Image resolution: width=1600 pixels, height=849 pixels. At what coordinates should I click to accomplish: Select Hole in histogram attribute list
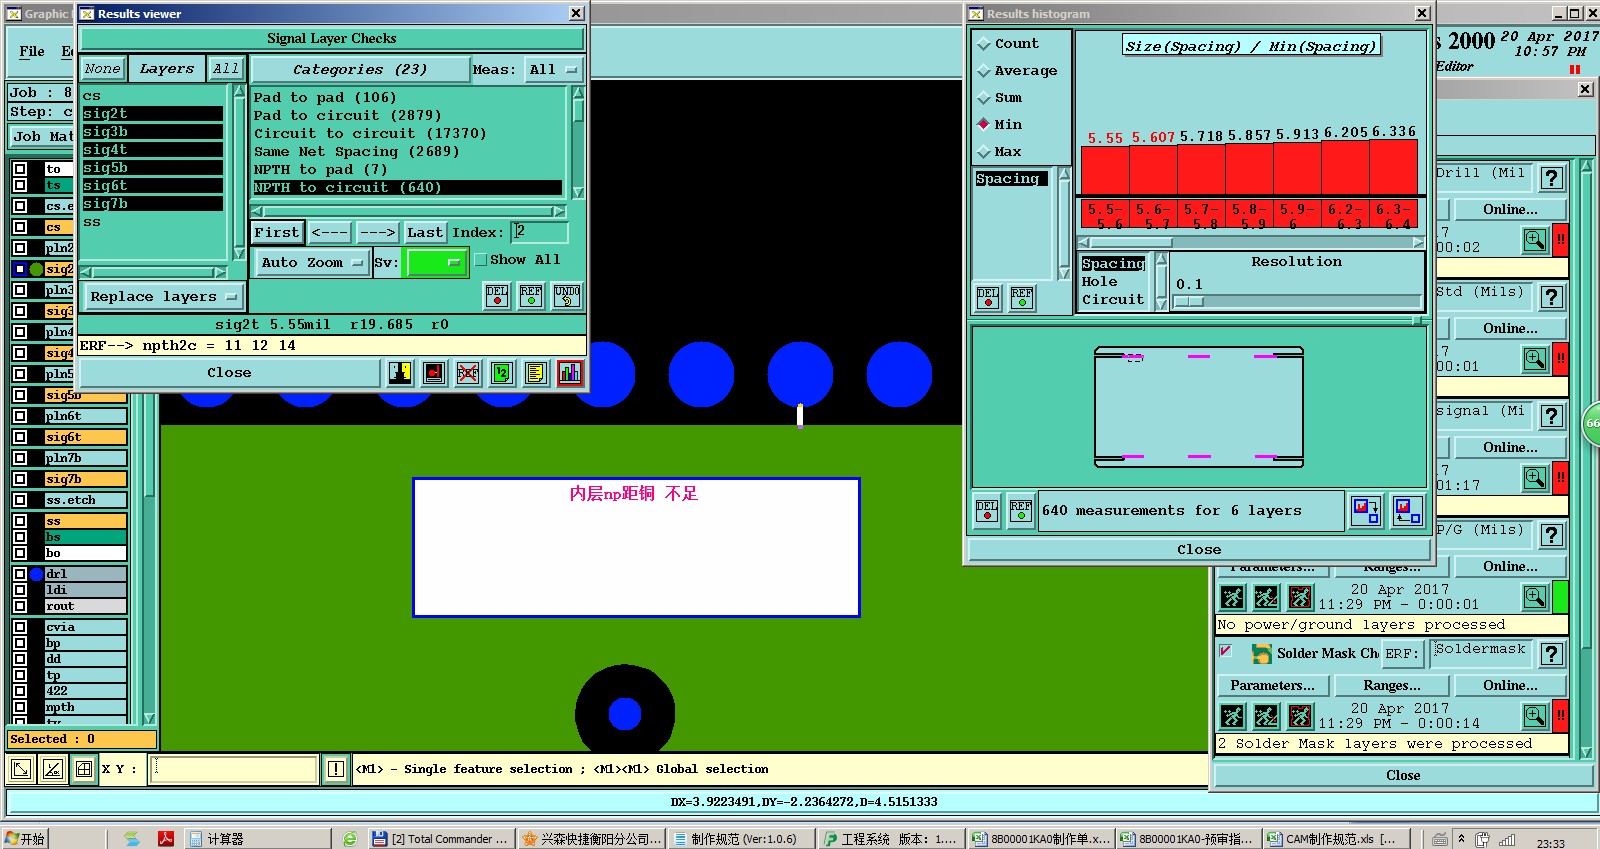click(1099, 282)
